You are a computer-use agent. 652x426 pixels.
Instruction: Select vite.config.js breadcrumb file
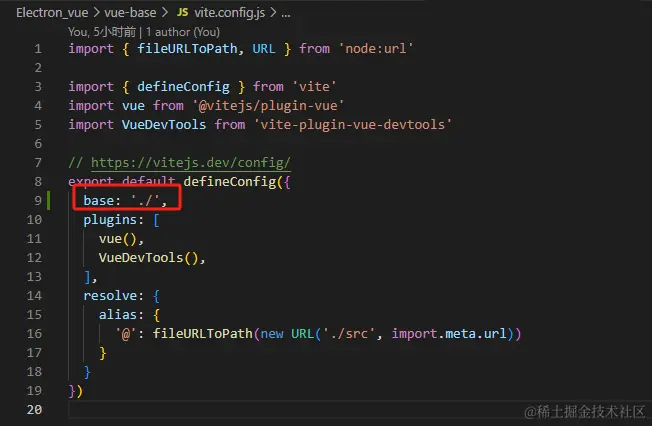click(x=230, y=13)
